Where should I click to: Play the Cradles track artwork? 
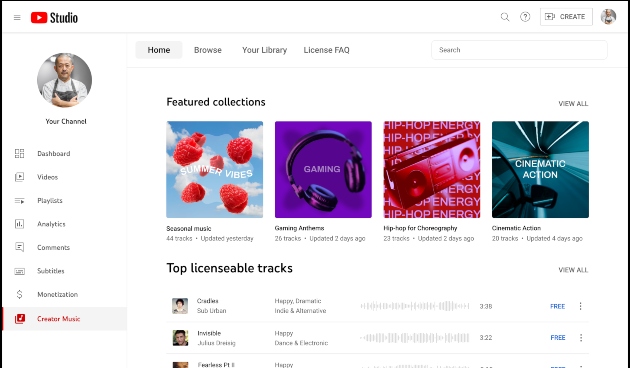(x=180, y=306)
